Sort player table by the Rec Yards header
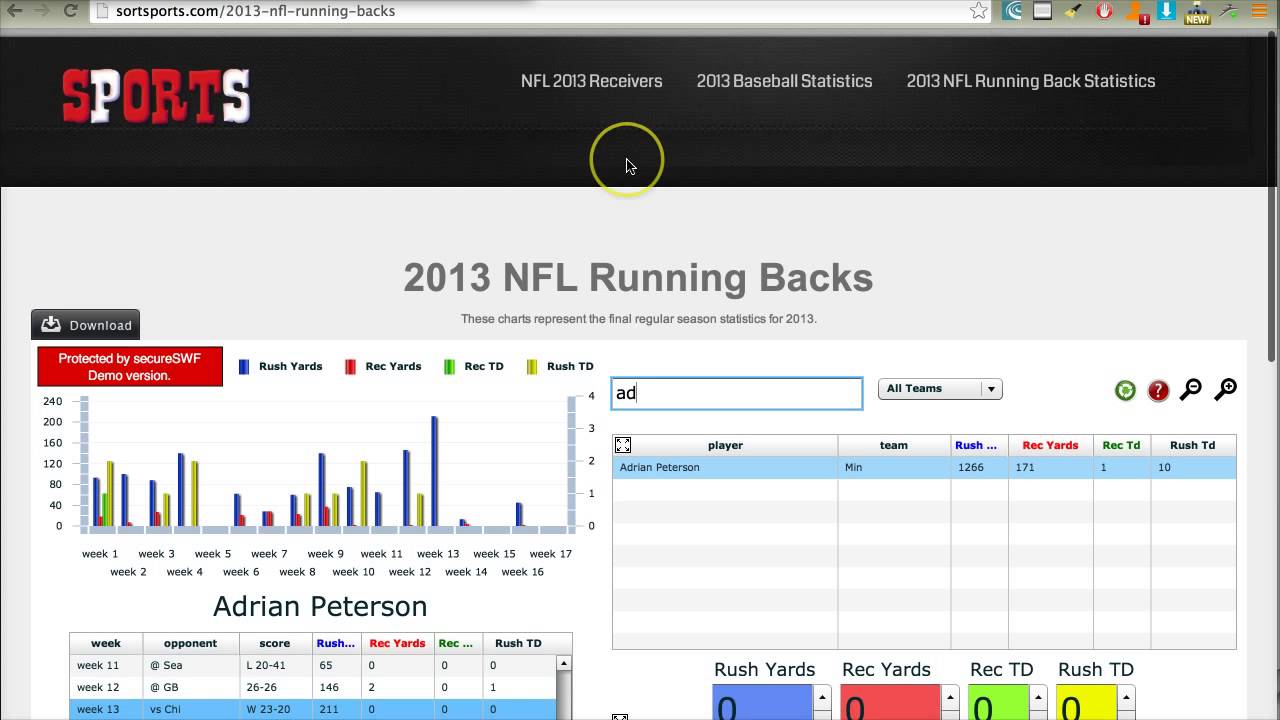The image size is (1280, 720). tap(1050, 445)
